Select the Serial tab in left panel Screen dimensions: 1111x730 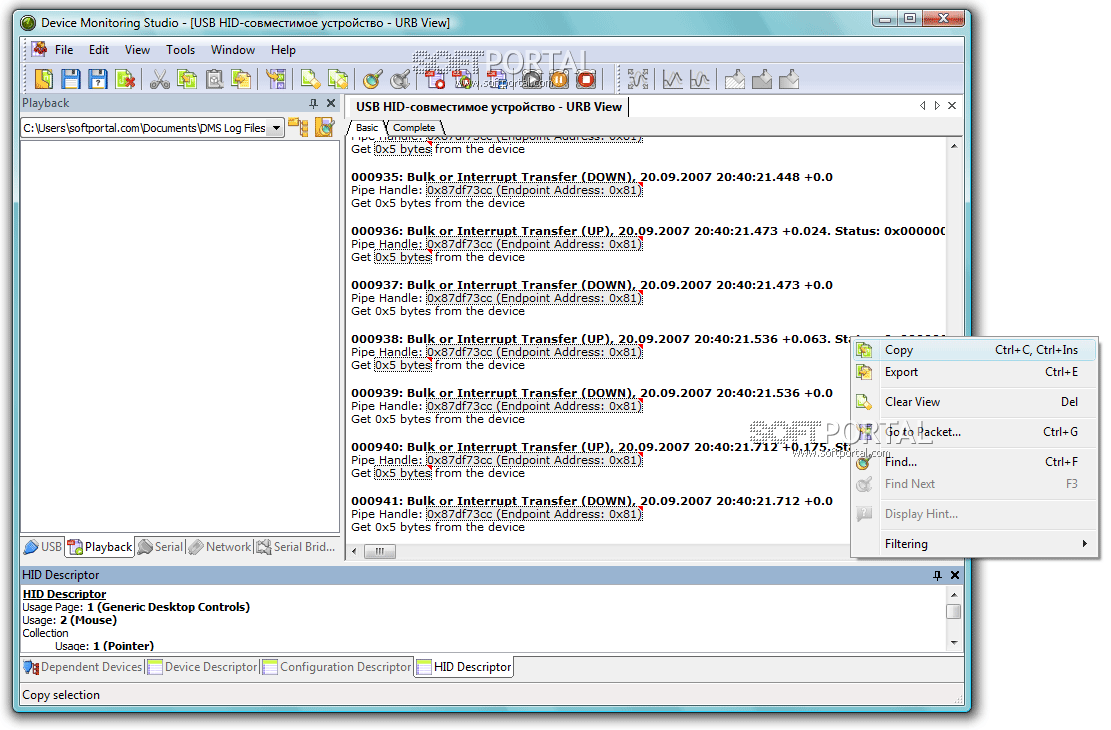(161, 547)
